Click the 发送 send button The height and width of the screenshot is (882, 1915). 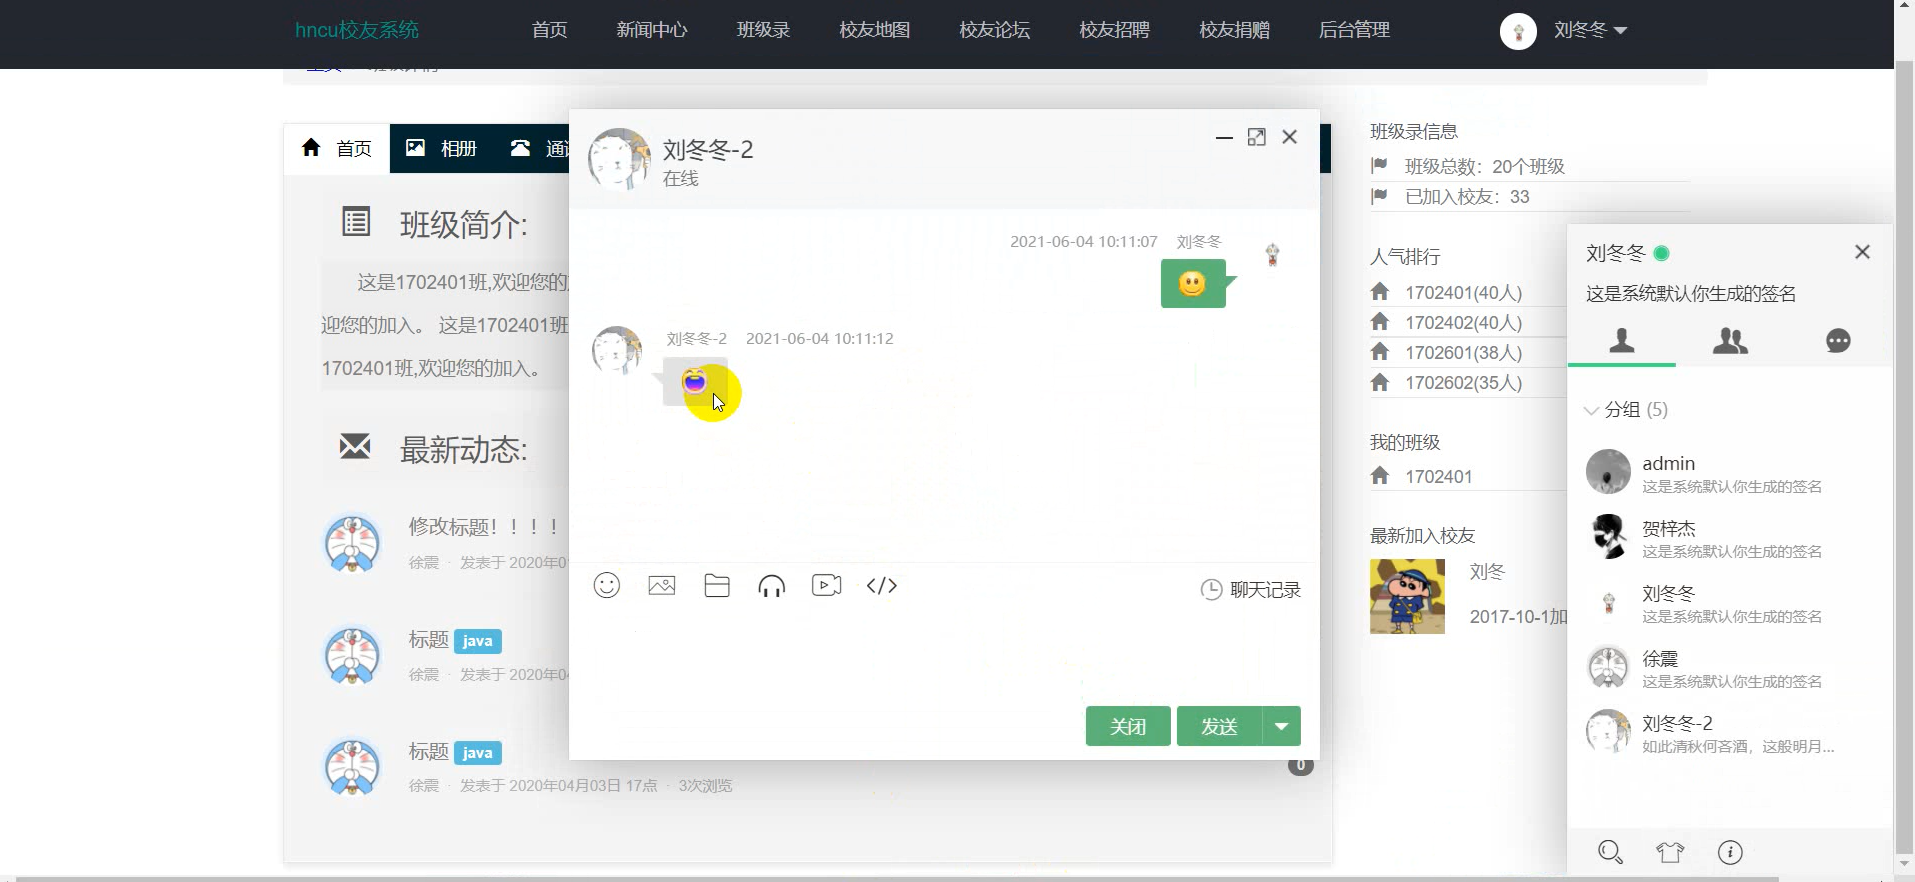[1219, 726]
